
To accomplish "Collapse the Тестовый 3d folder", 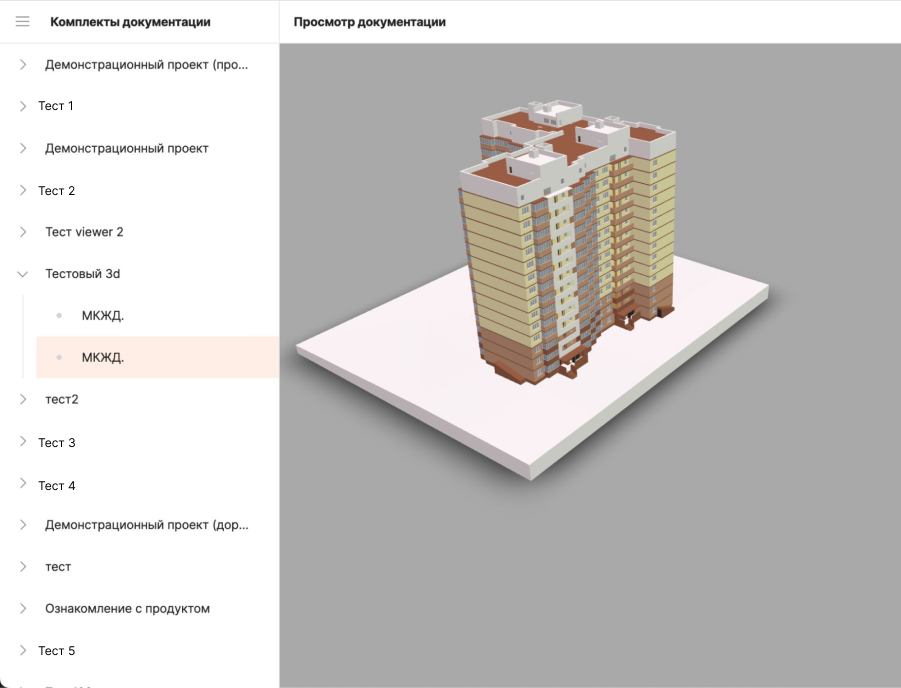I will click(23, 274).
